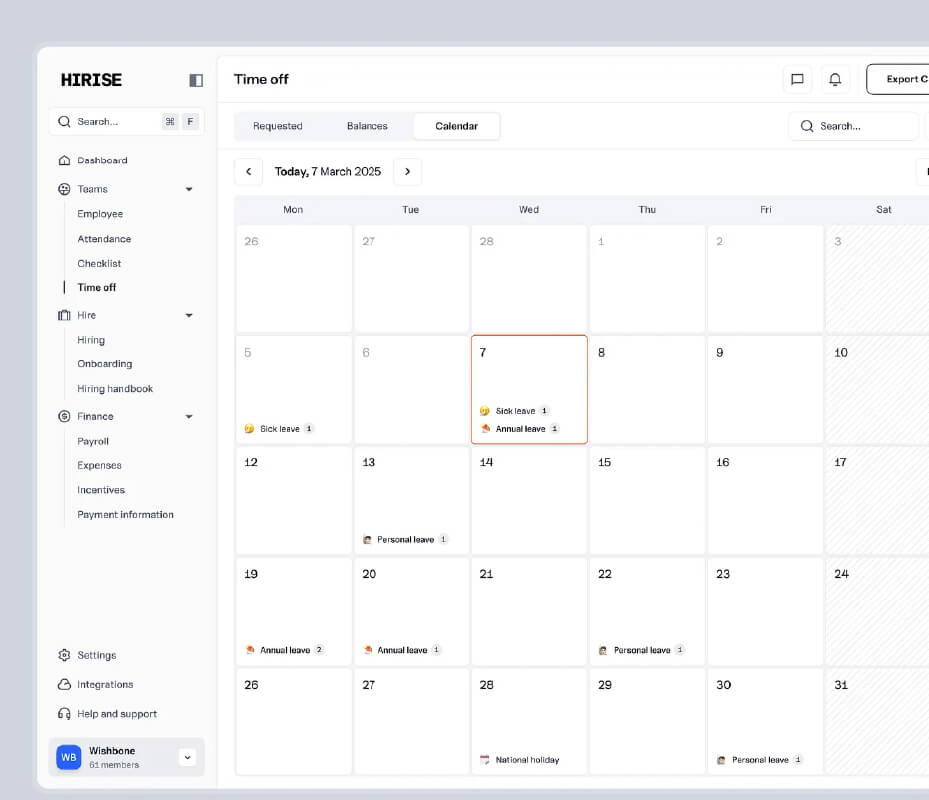Click the Export button
The image size is (929, 800).
(898, 79)
